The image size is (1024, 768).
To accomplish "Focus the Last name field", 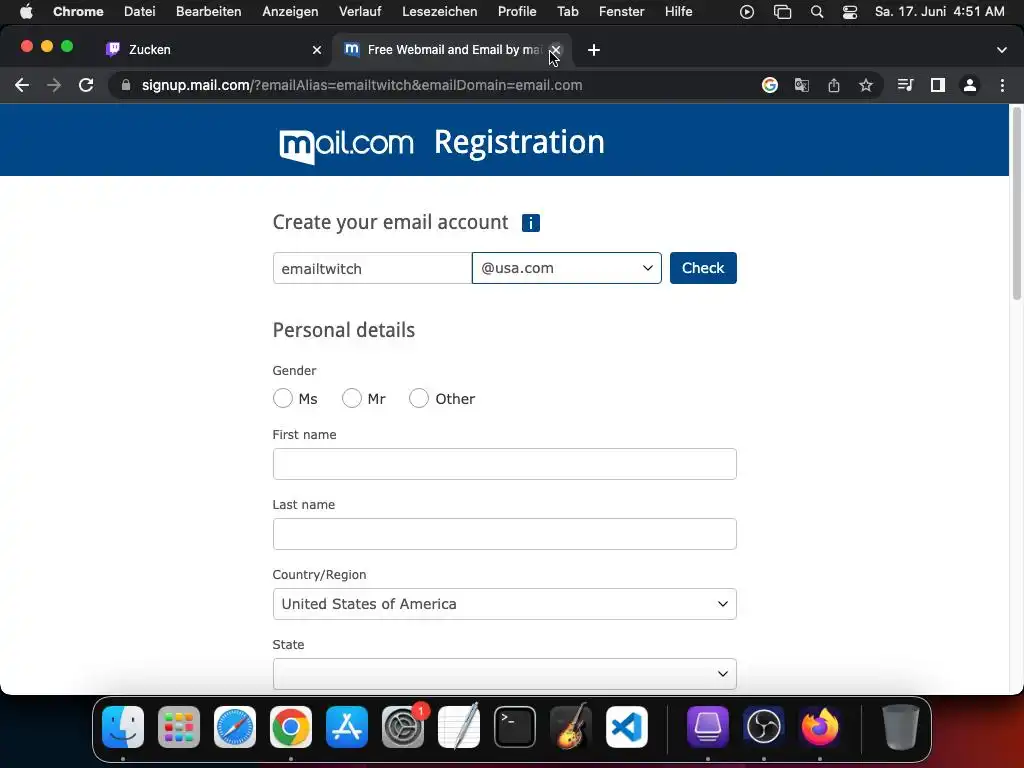I will point(504,534).
